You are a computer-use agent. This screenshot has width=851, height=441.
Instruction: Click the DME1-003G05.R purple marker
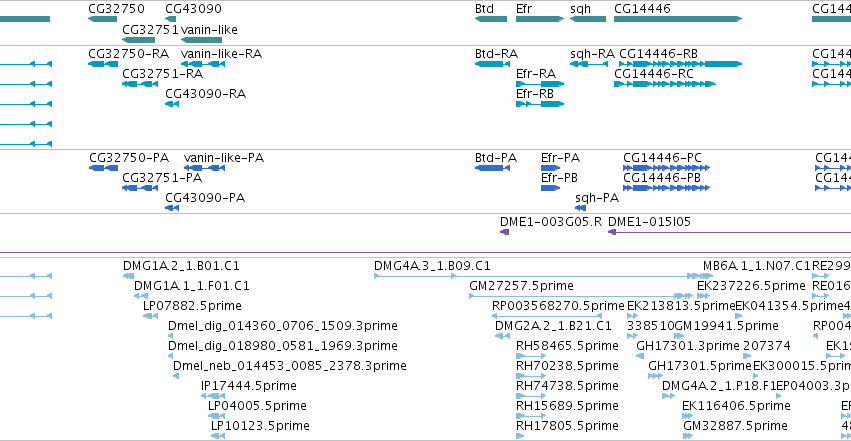point(505,232)
